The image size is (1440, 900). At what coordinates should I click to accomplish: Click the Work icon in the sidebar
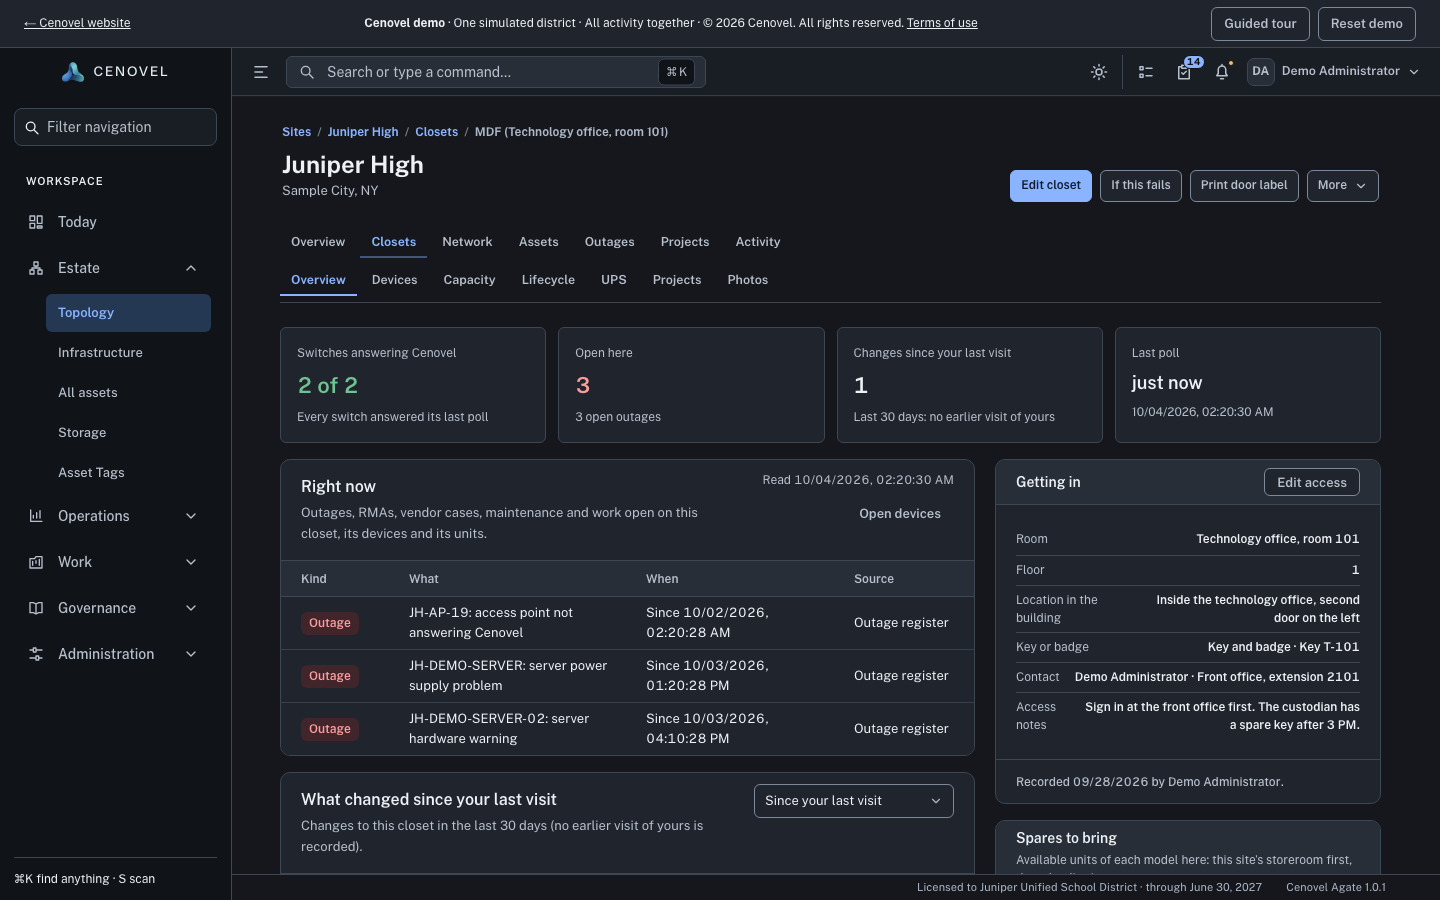[36, 562]
